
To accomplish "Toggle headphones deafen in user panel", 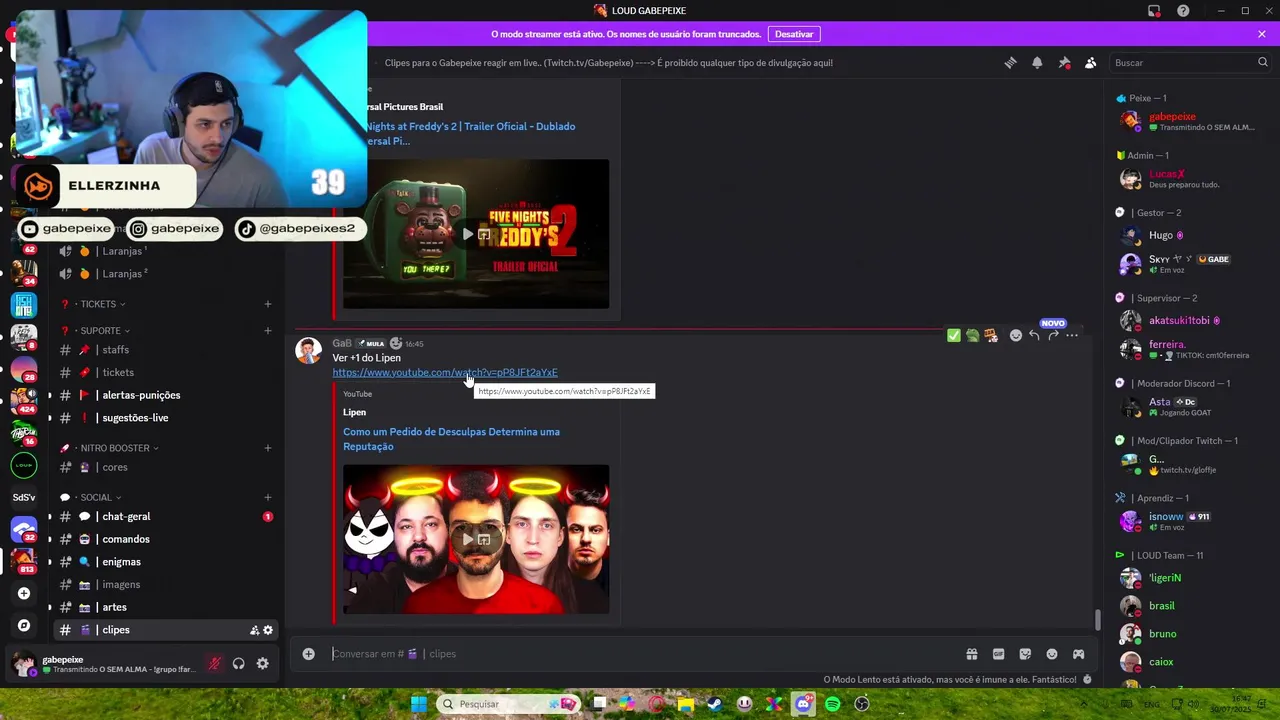I will pyautogui.click(x=239, y=664).
